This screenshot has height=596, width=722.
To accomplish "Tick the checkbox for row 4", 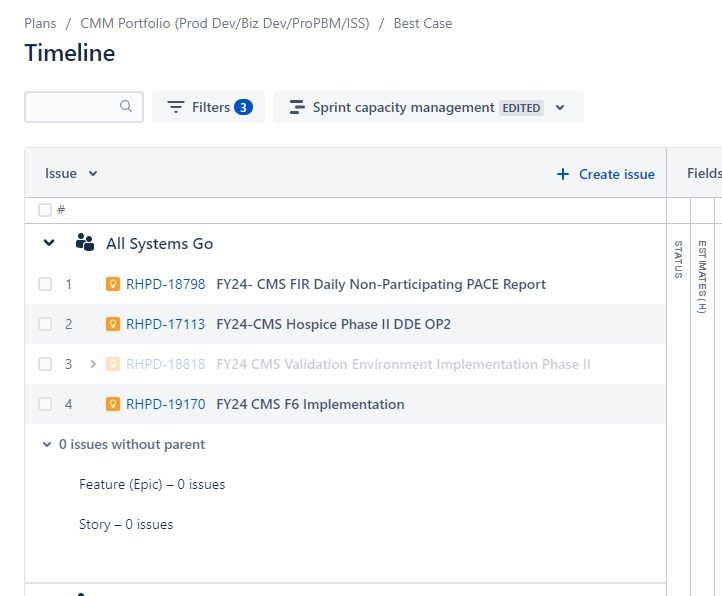I will coord(45,404).
